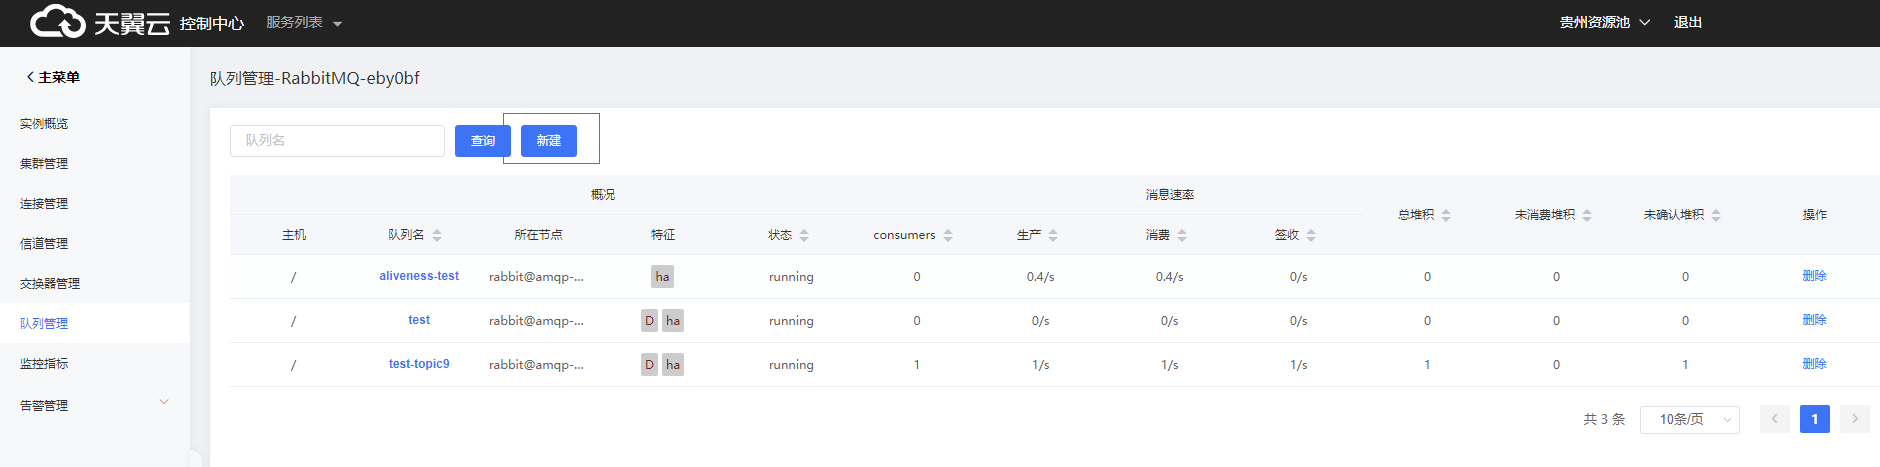Delete the aliveness-test queue
The height and width of the screenshot is (467, 1880).
click(1814, 276)
